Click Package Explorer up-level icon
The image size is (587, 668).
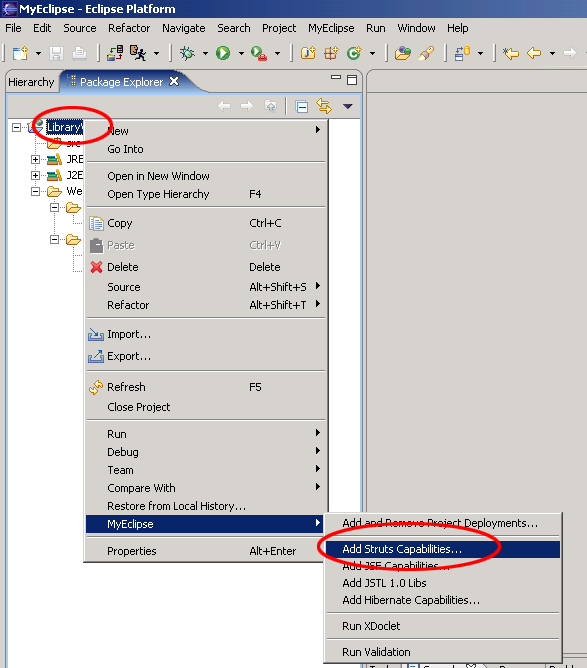coord(270,106)
